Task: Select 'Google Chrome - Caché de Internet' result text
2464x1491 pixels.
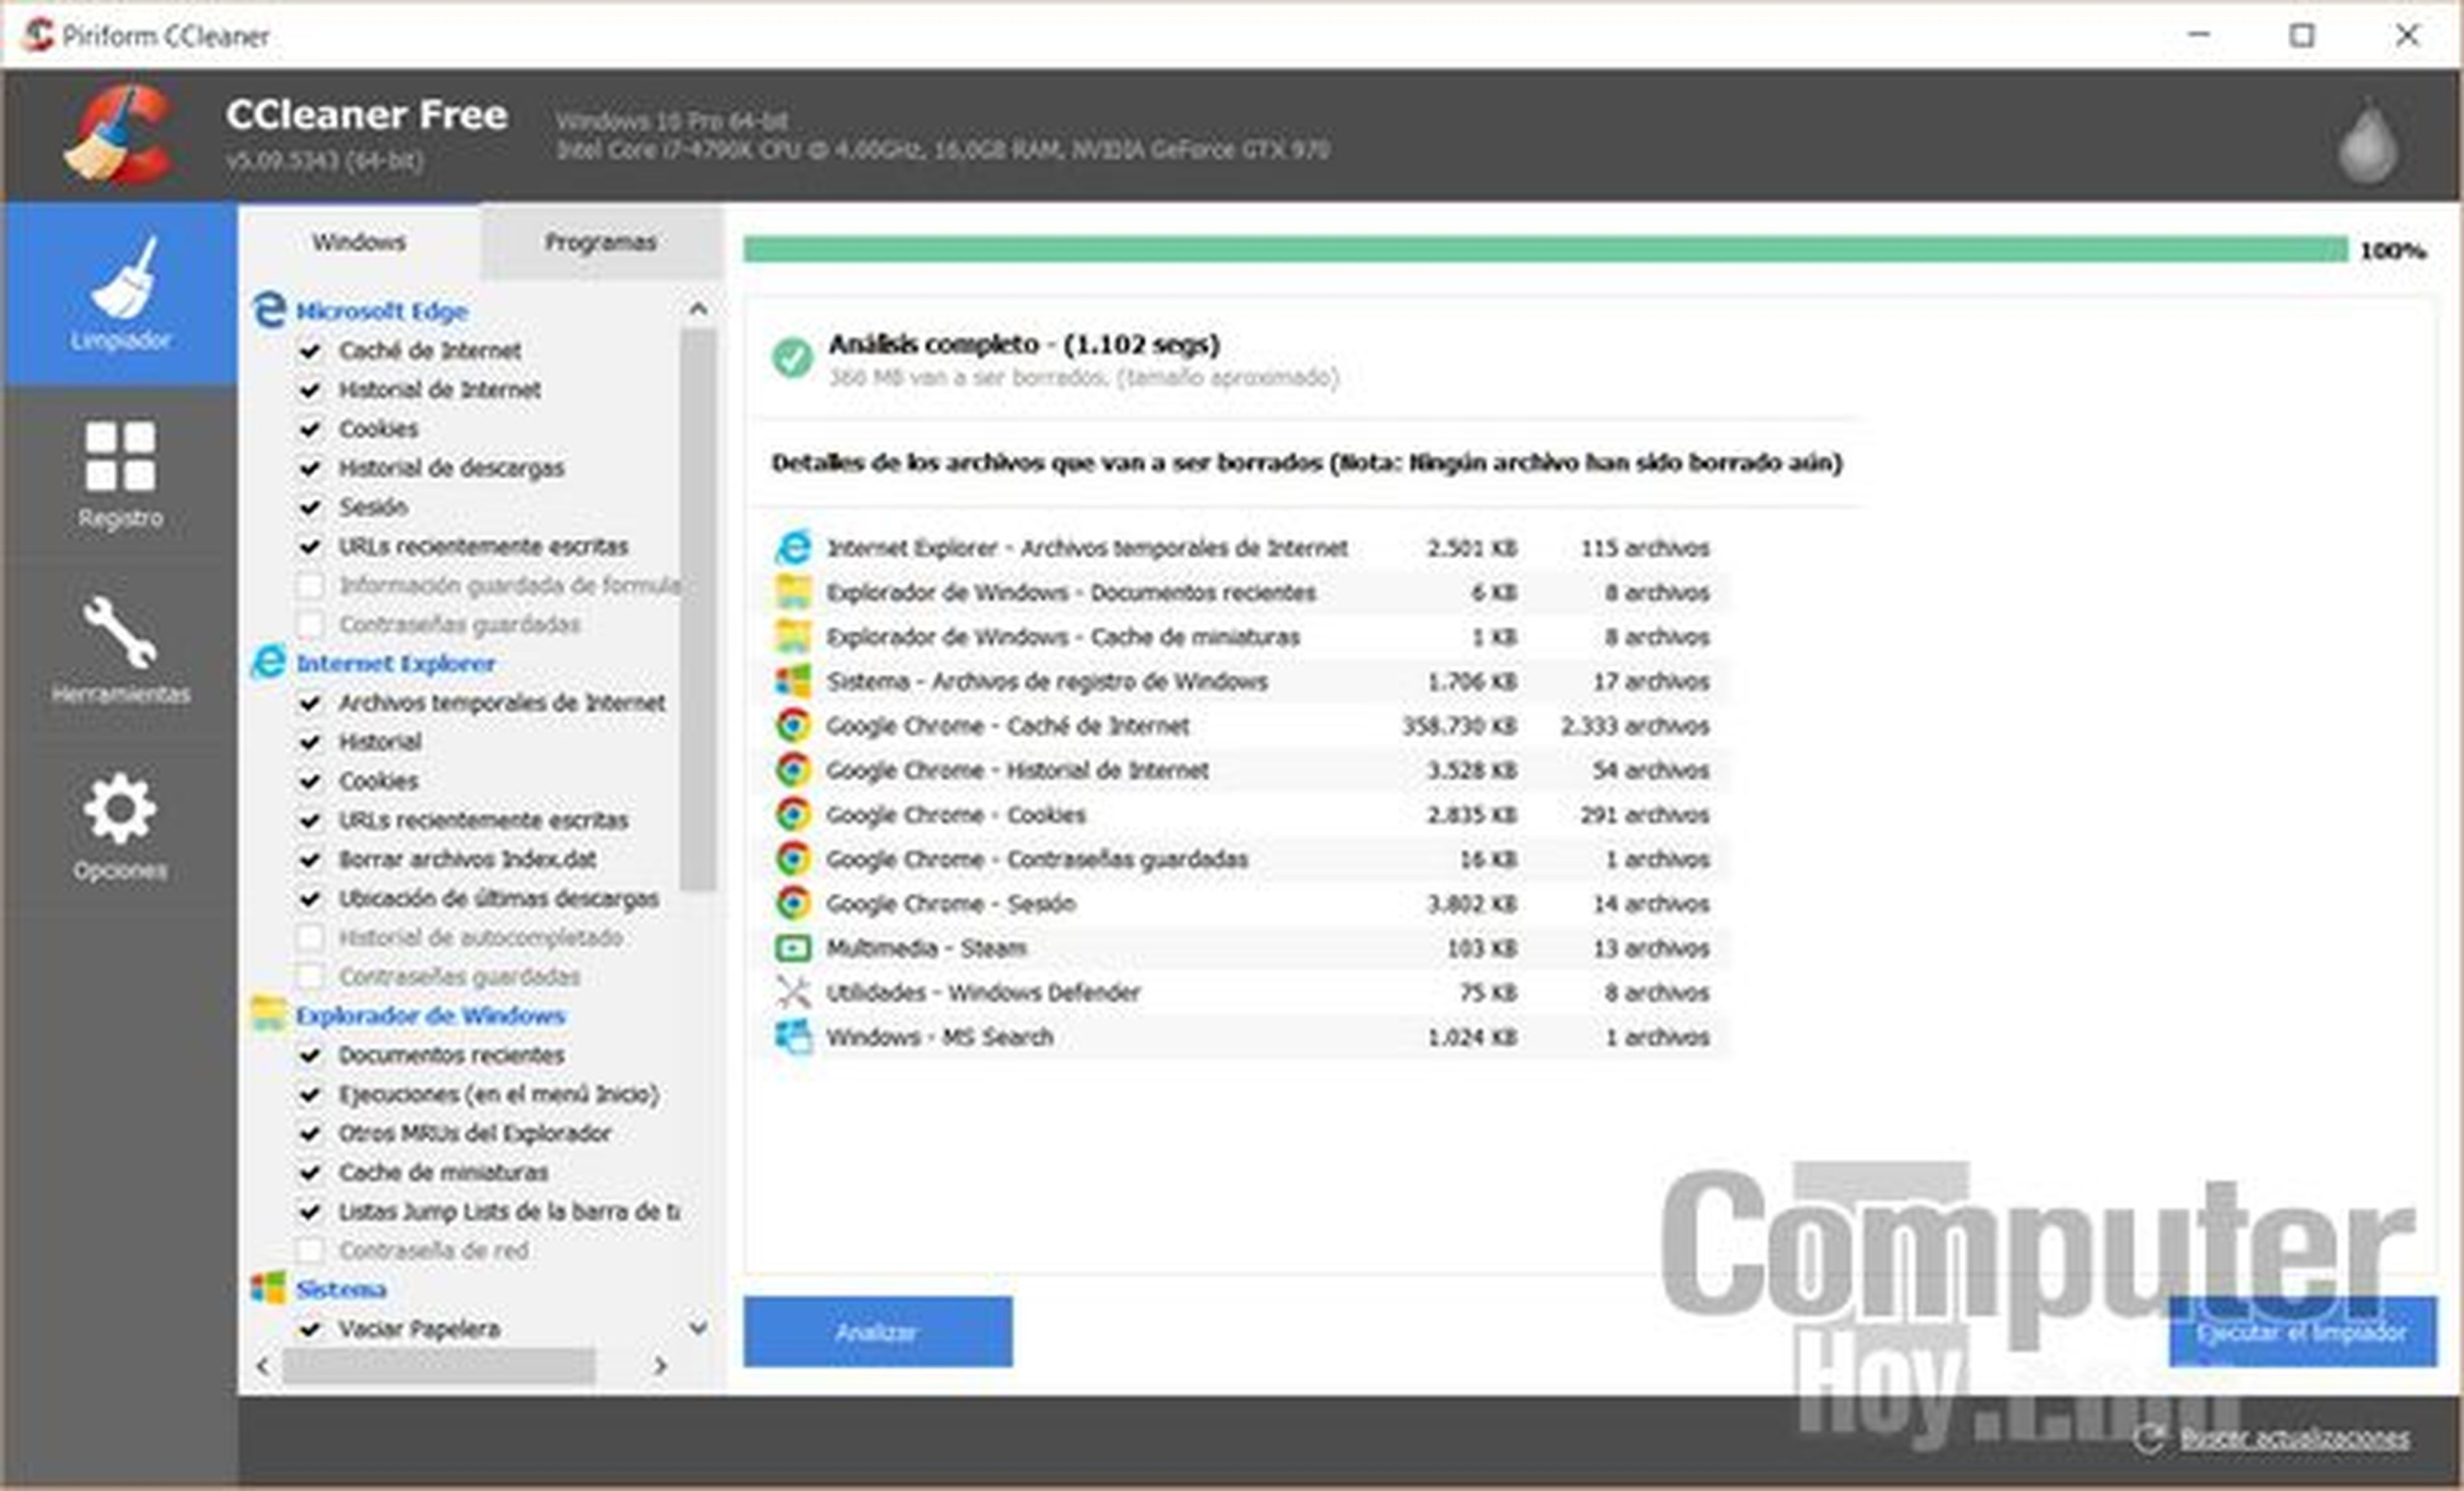Action: 1008,726
